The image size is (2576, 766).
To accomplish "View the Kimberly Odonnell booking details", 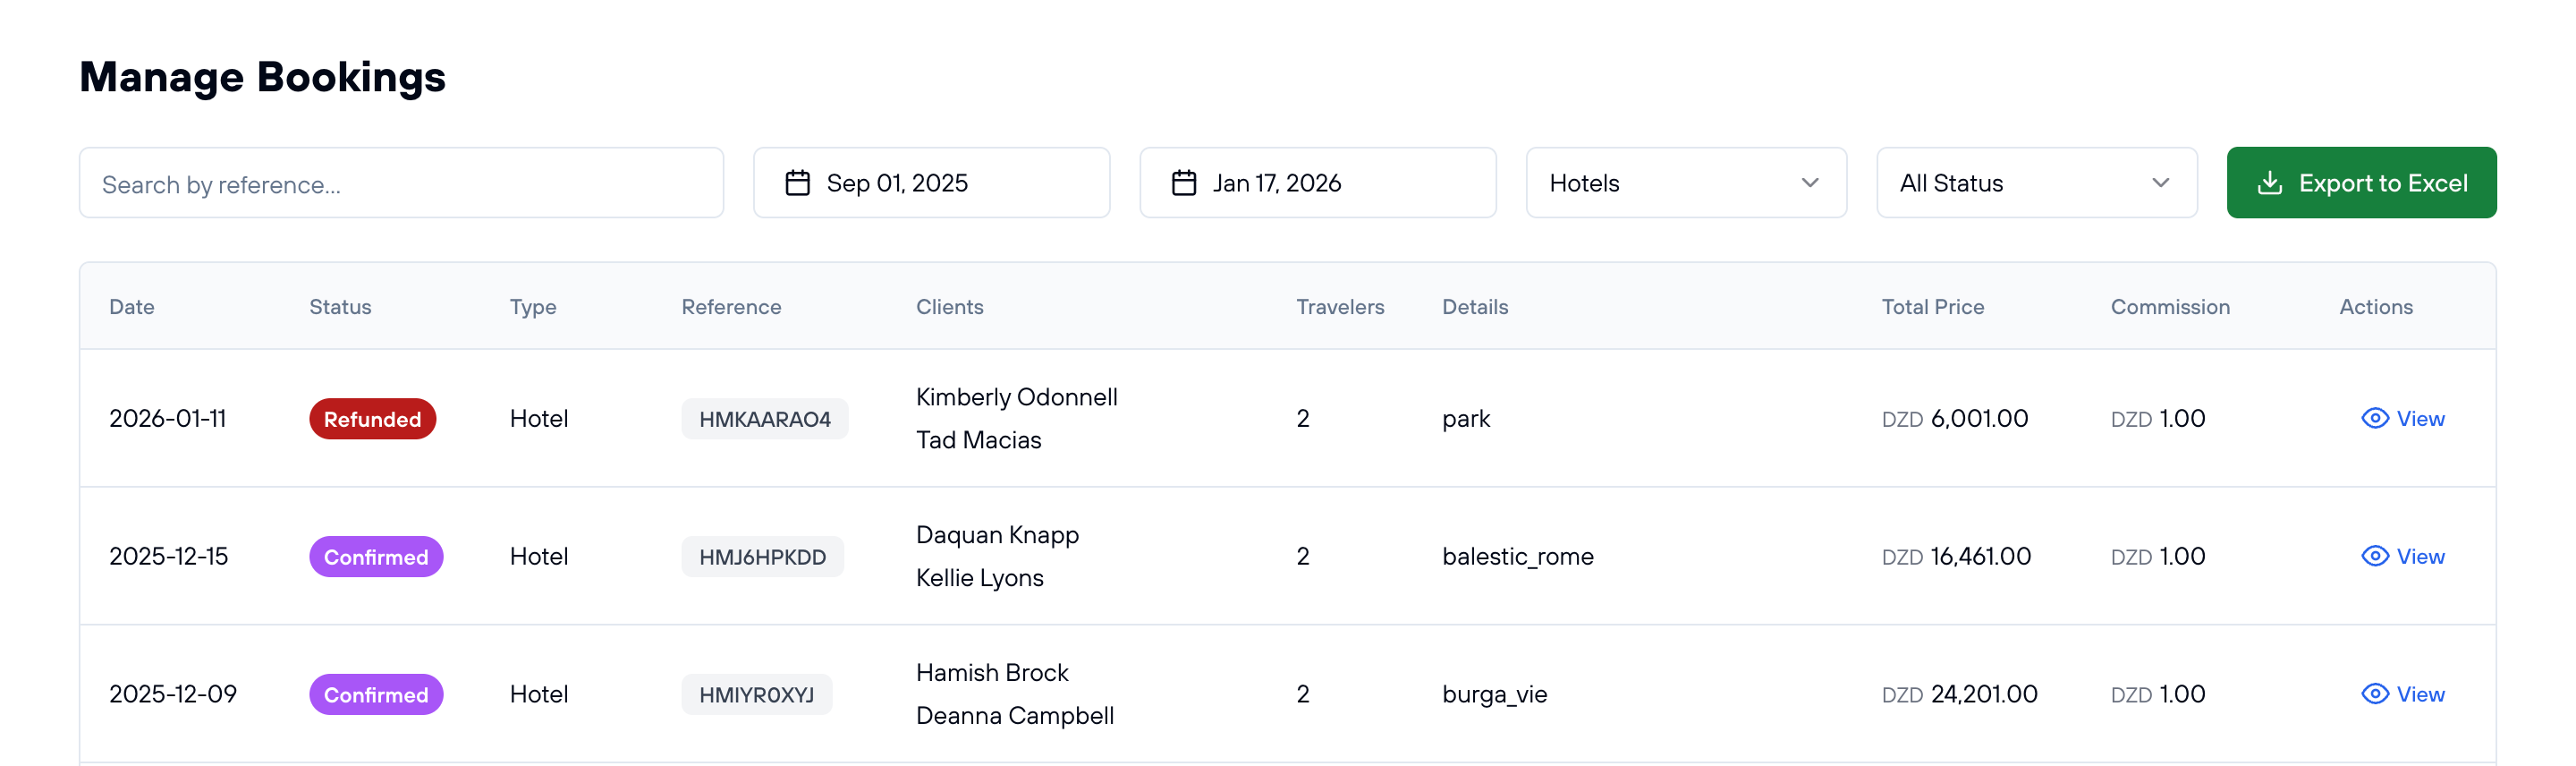I will click(2419, 419).
